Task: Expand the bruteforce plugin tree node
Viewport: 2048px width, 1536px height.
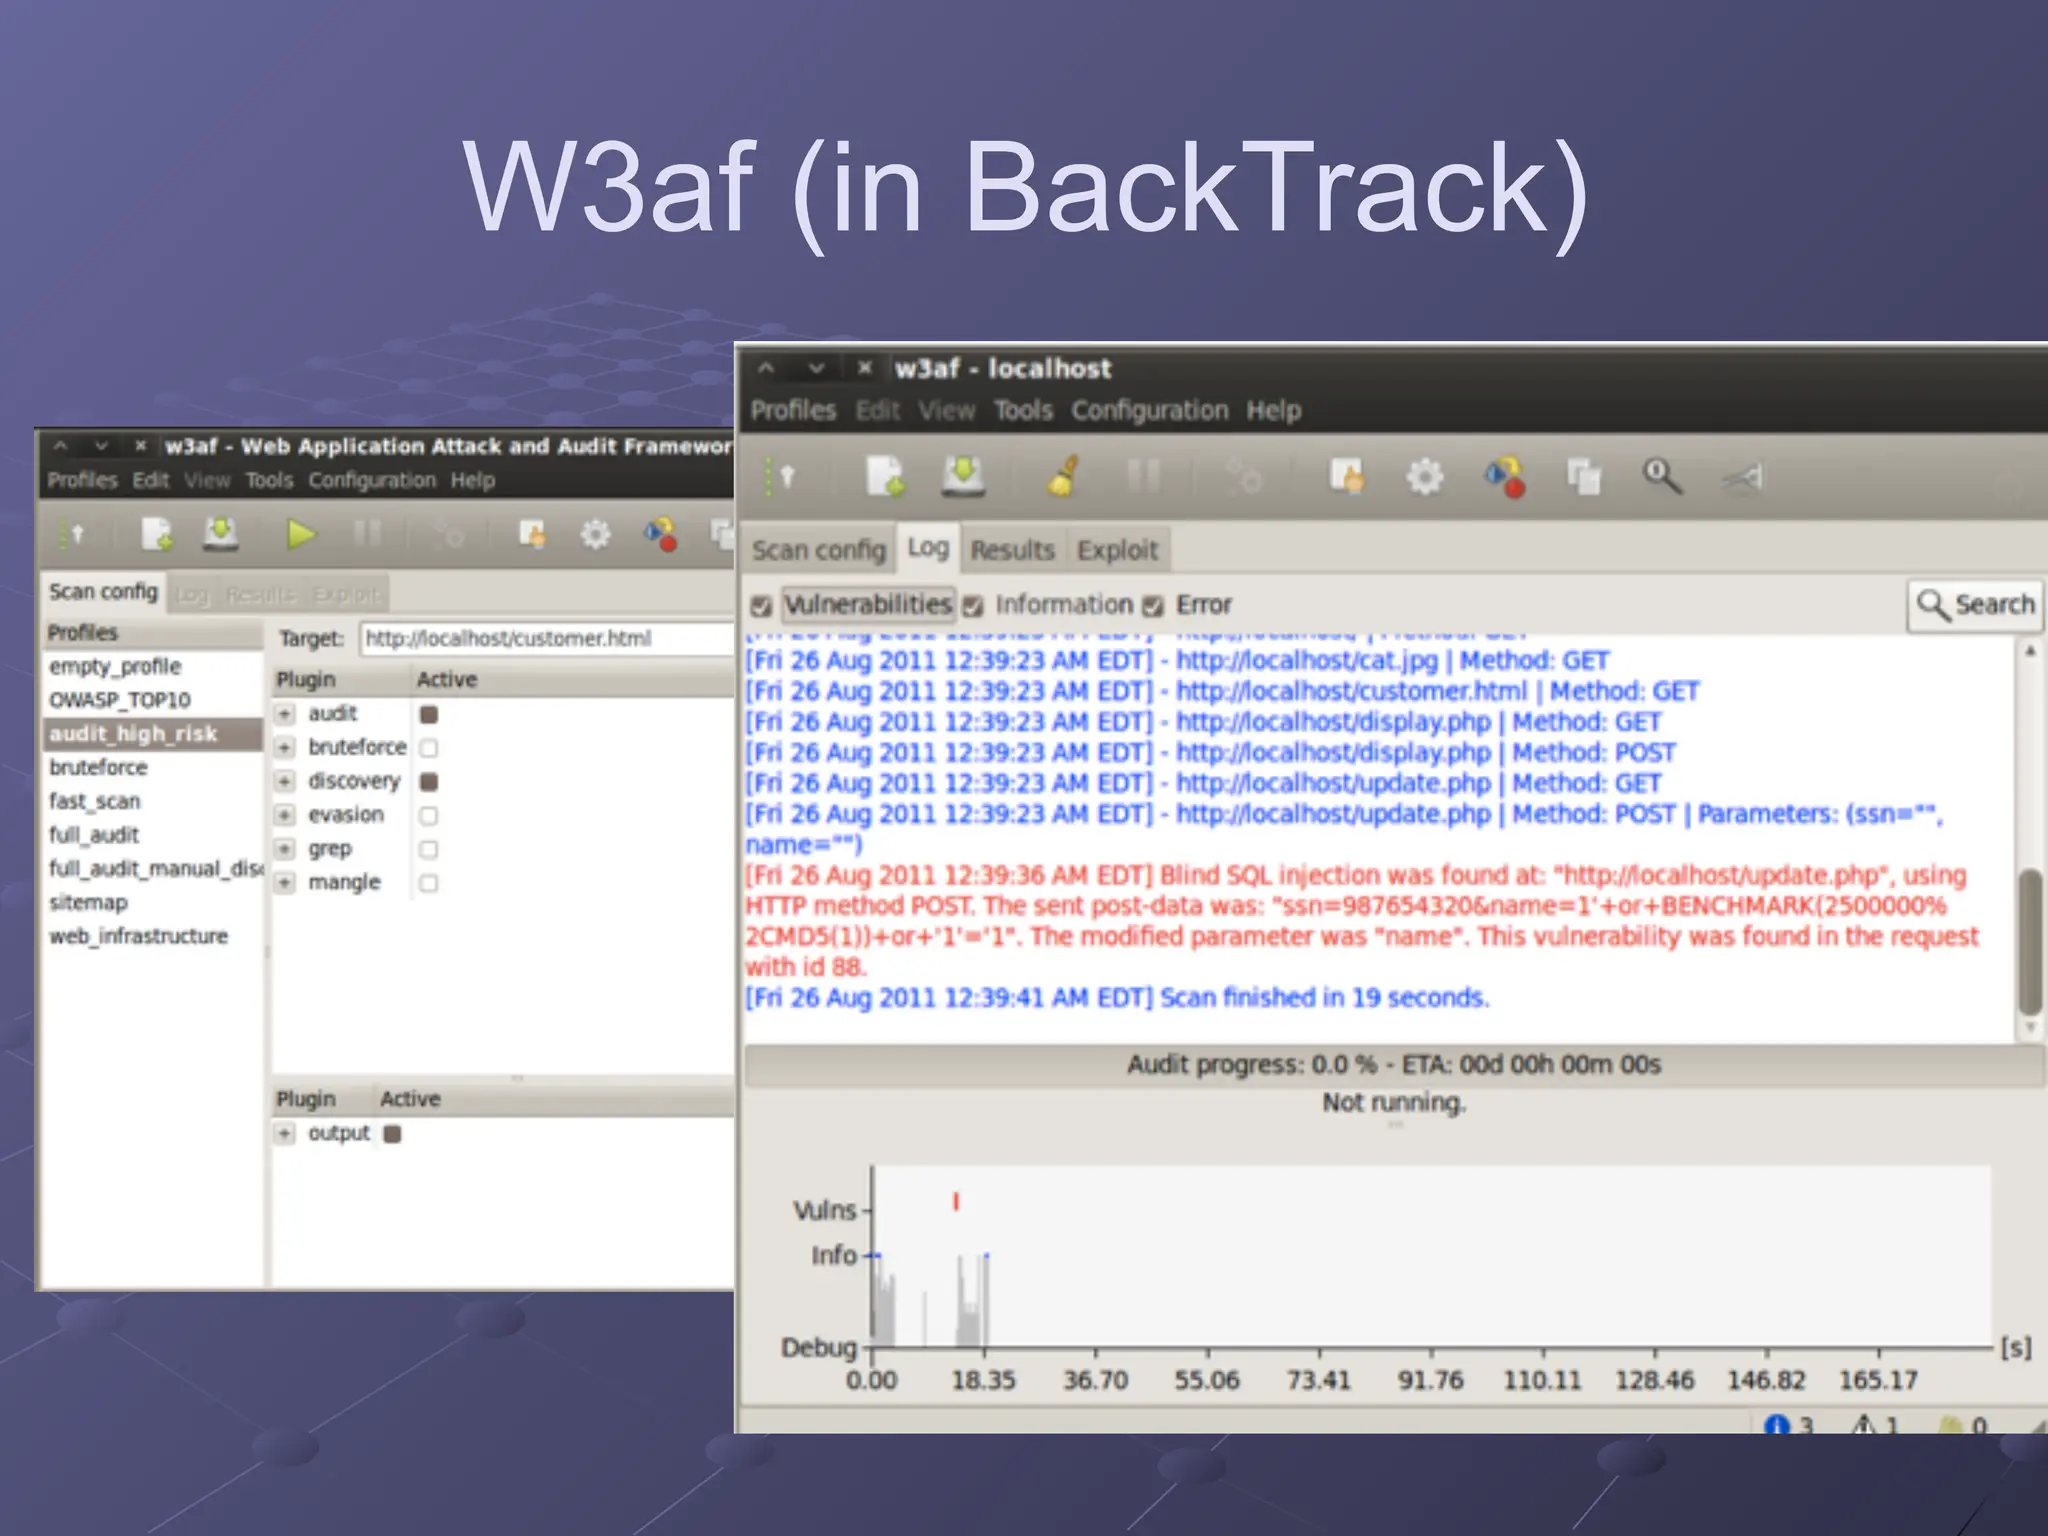Action: pos(285,748)
